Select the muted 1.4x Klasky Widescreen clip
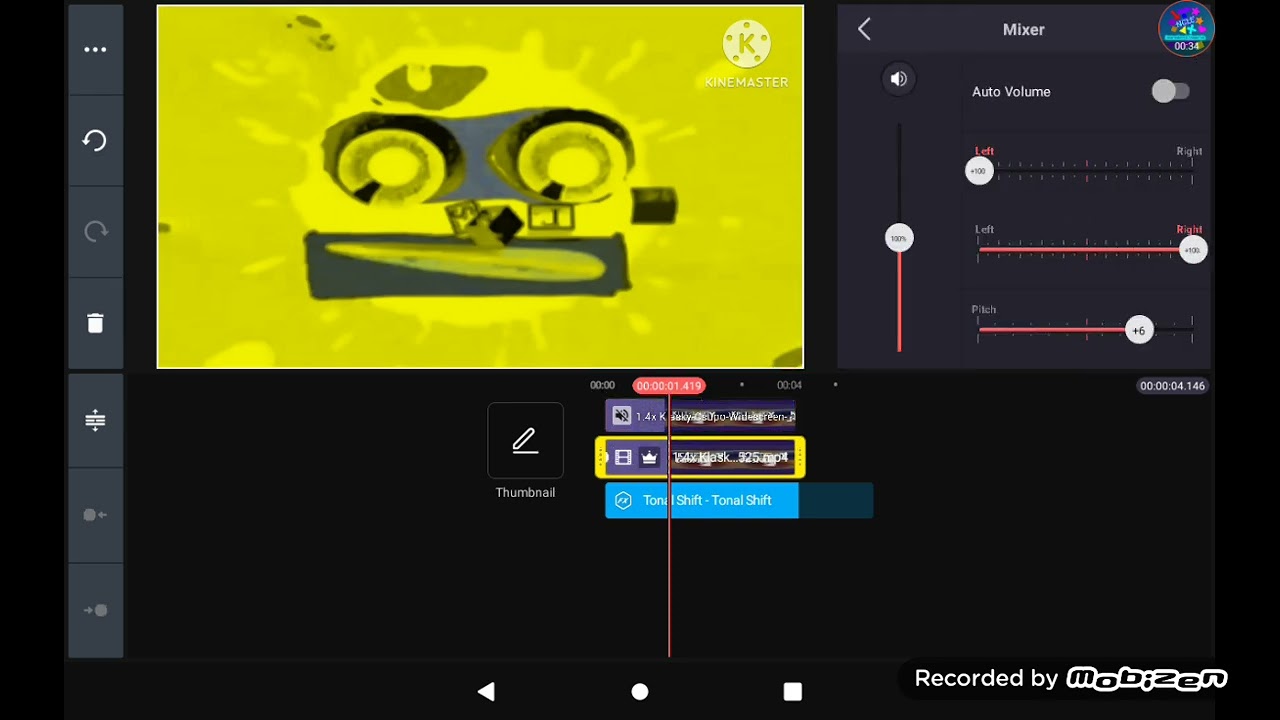This screenshot has width=1280, height=720. click(701, 416)
